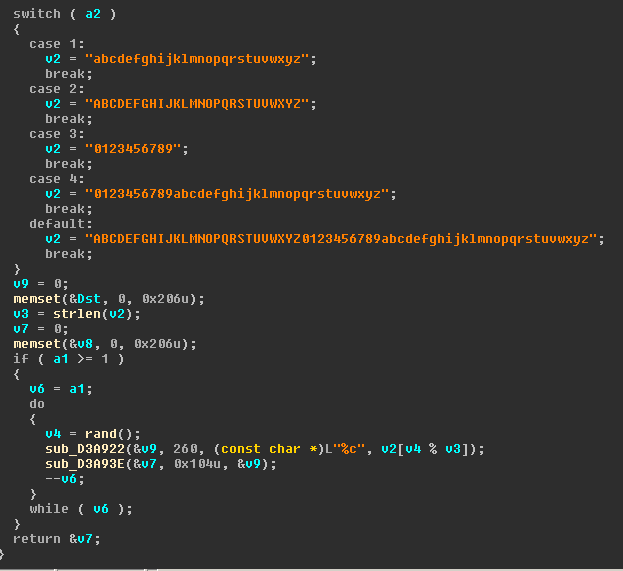Select the 'default:' label

point(61,224)
